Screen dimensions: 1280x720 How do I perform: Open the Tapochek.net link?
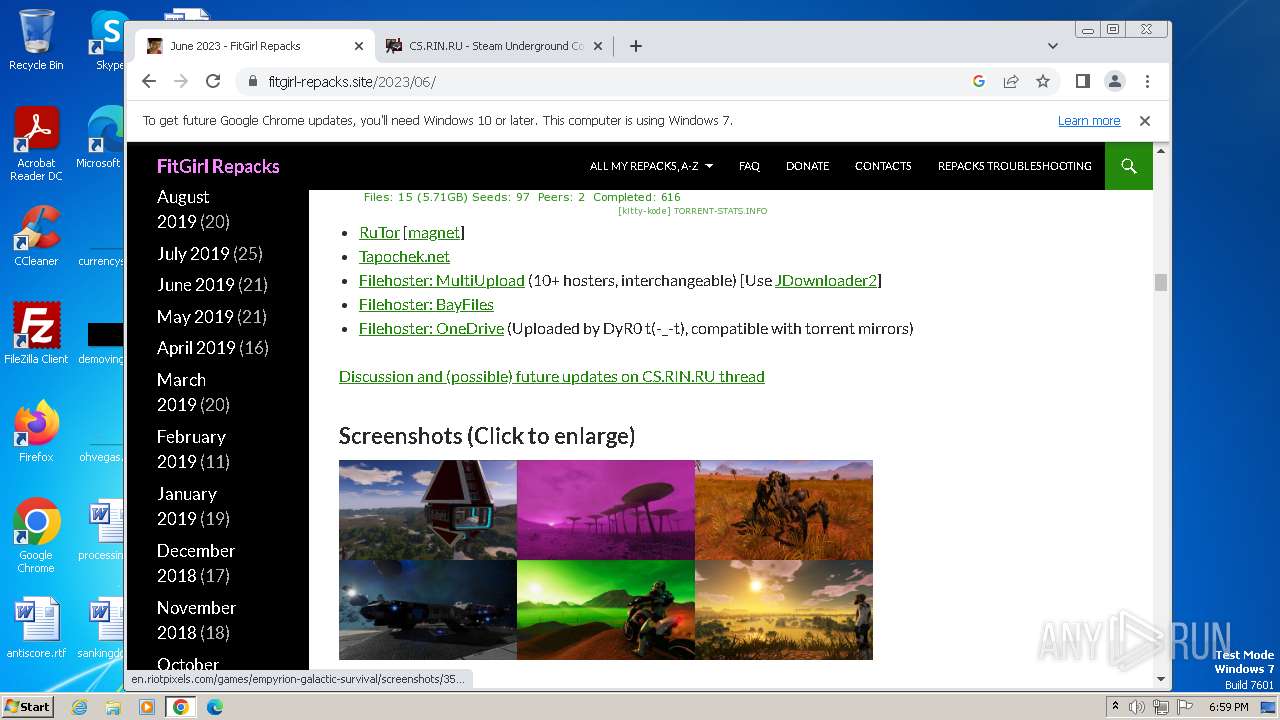tap(404, 256)
